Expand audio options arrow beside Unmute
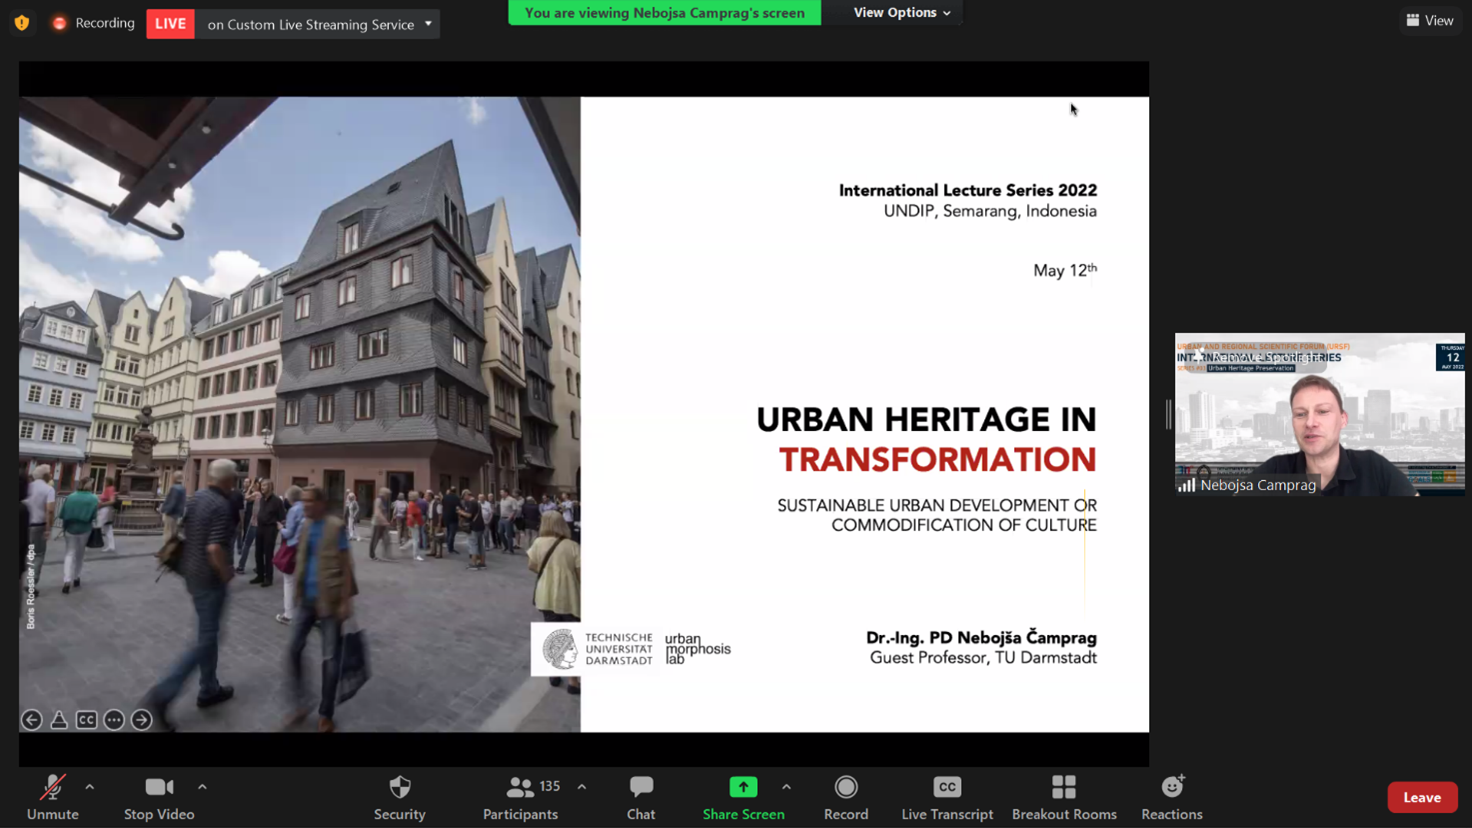 tap(90, 787)
